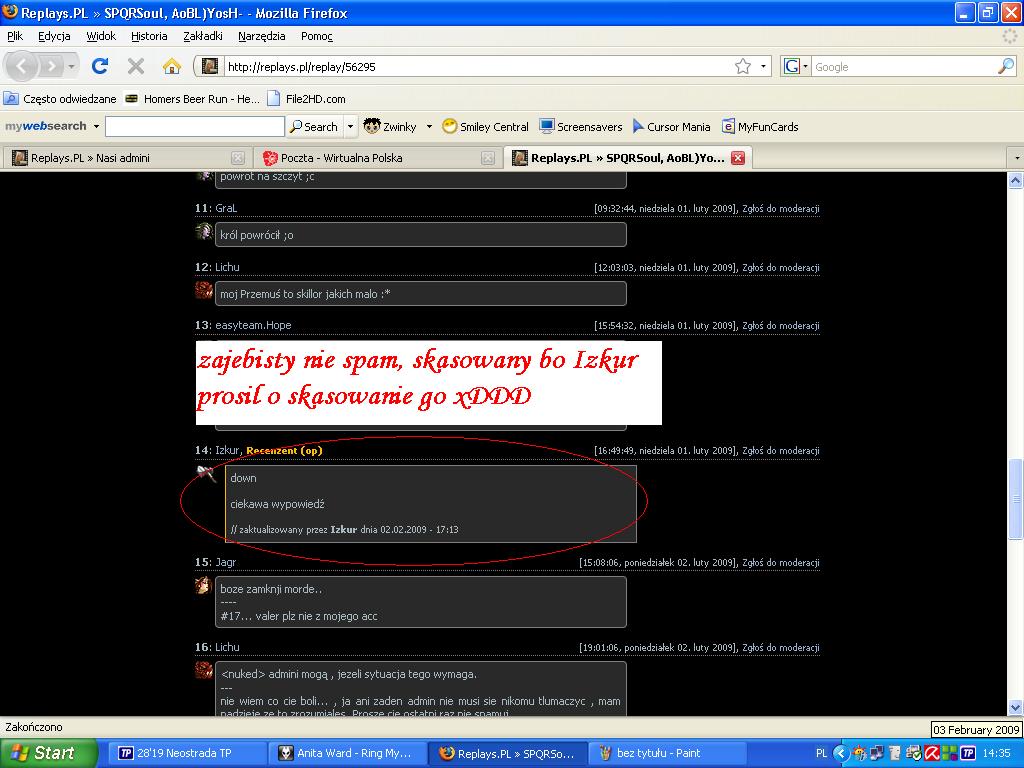Open the Zakładki menu
The height and width of the screenshot is (768, 1024).
pyautogui.click(x=203, y=36)
